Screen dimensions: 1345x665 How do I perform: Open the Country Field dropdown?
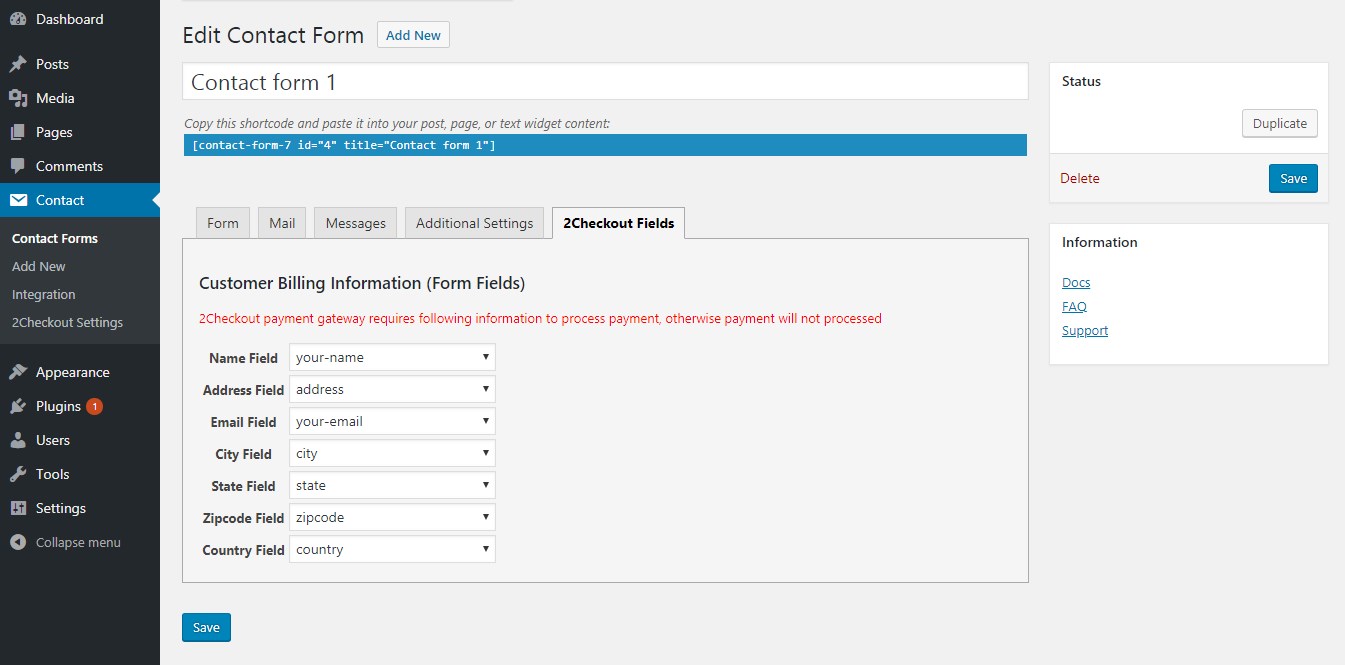pos(392,549)
